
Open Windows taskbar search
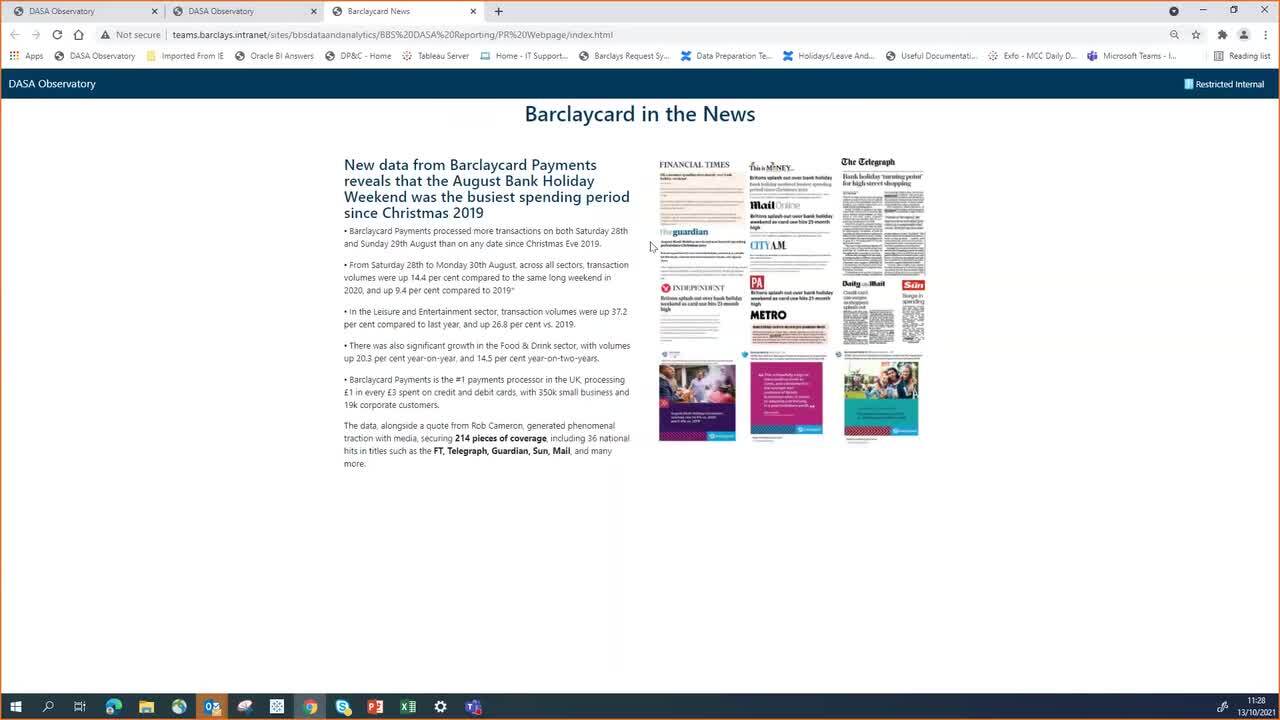[48, 707]
